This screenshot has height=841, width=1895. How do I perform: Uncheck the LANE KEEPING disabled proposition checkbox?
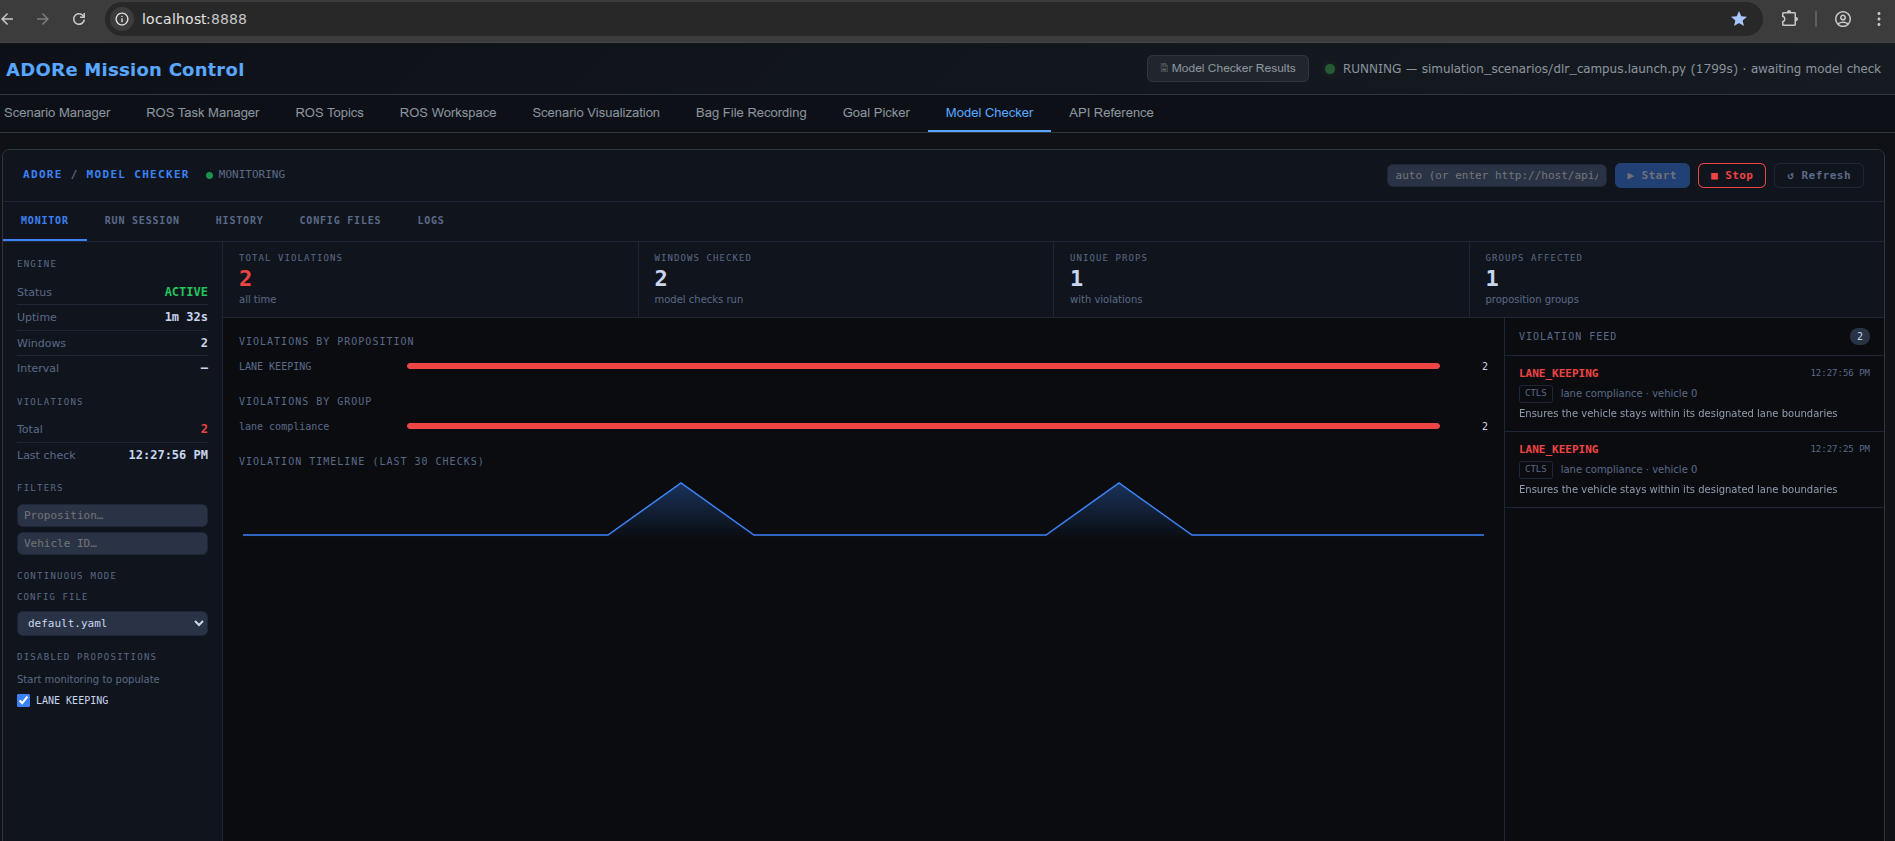tap(23, 700)
